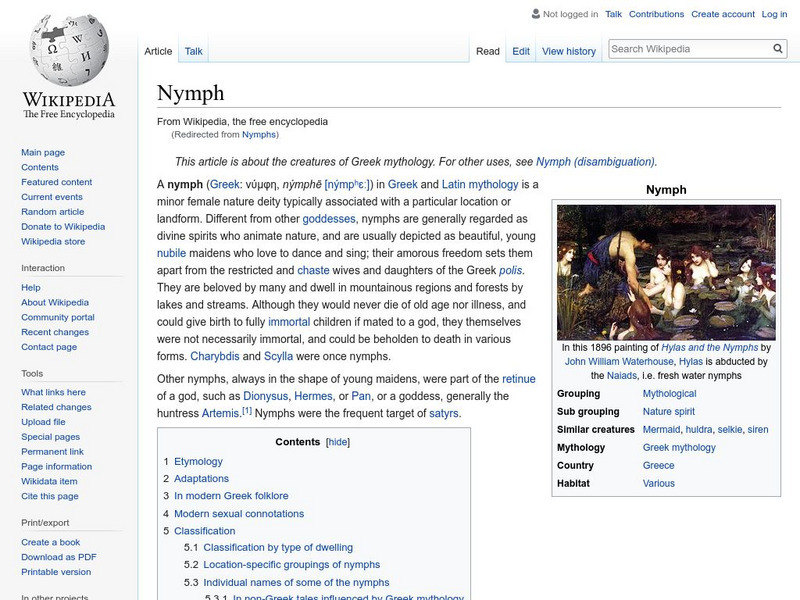Visit the Wikipedia store

coord(53,241)
